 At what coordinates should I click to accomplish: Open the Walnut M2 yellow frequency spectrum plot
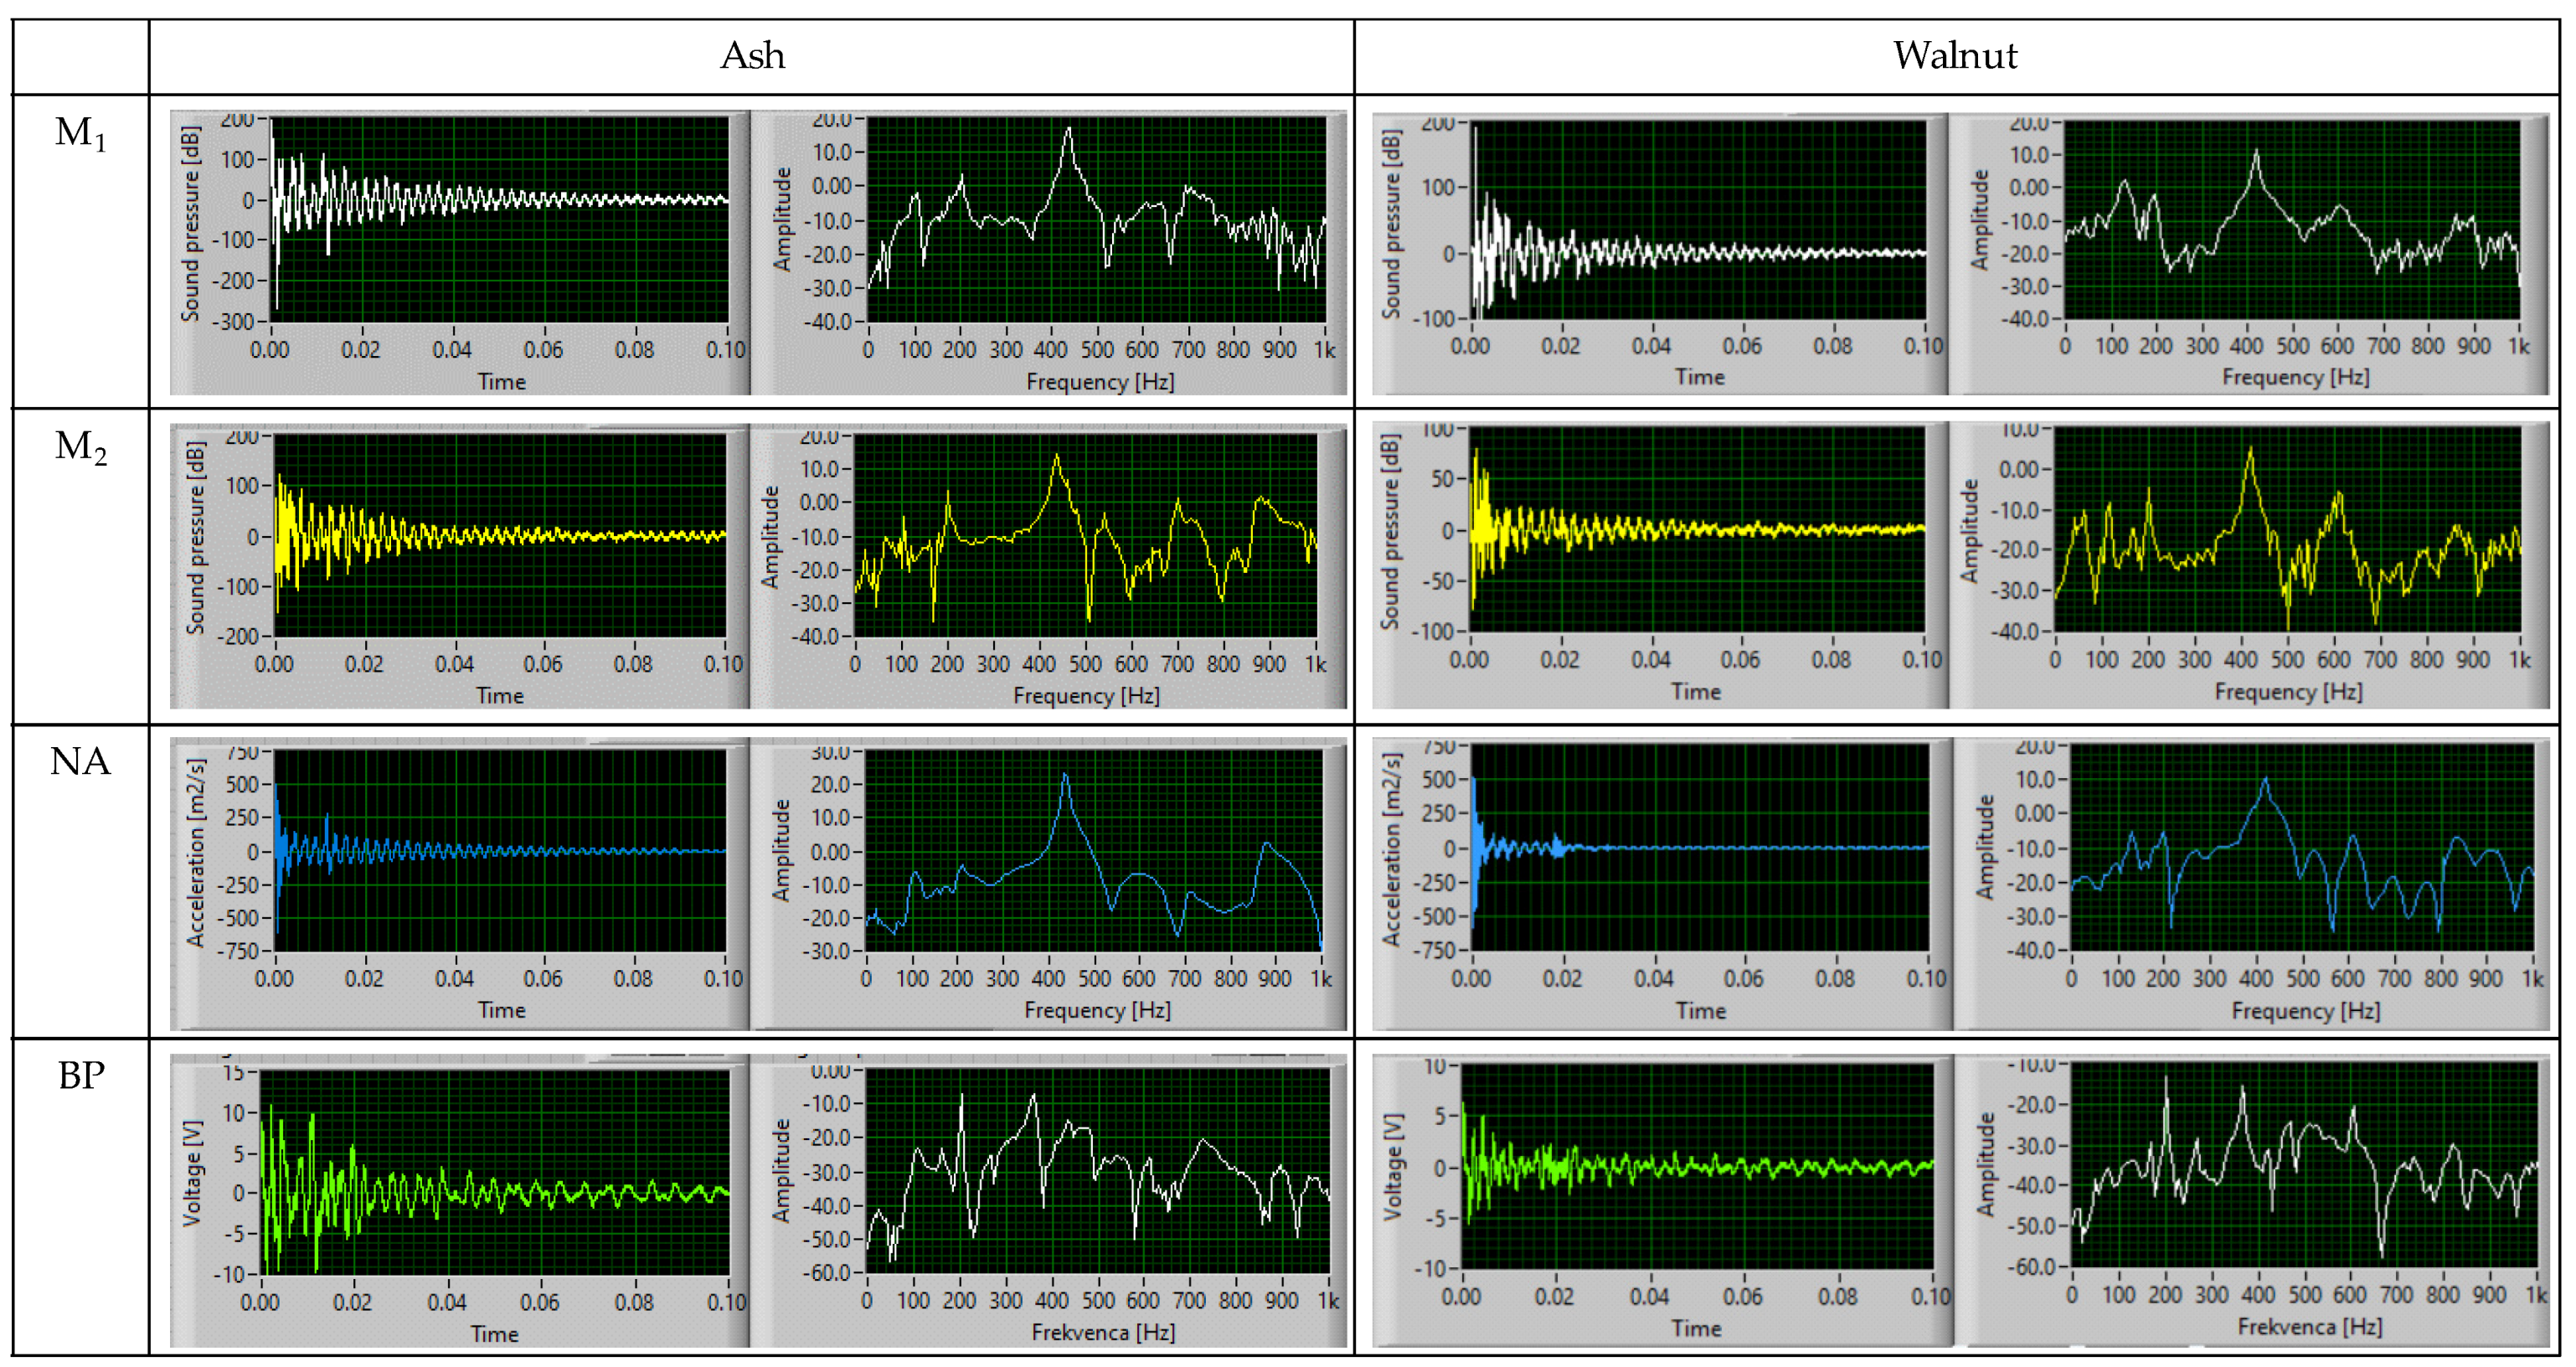pyautogui.click(x=2286, y=530)
